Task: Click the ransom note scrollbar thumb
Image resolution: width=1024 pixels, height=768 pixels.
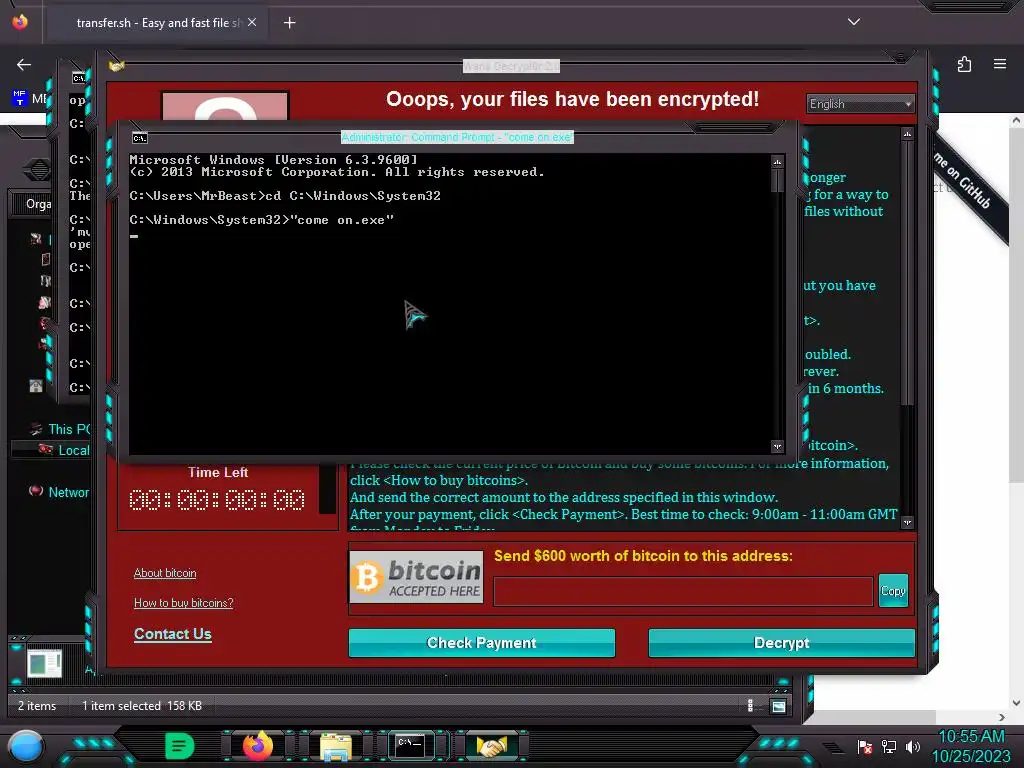Action: [907, 272]
